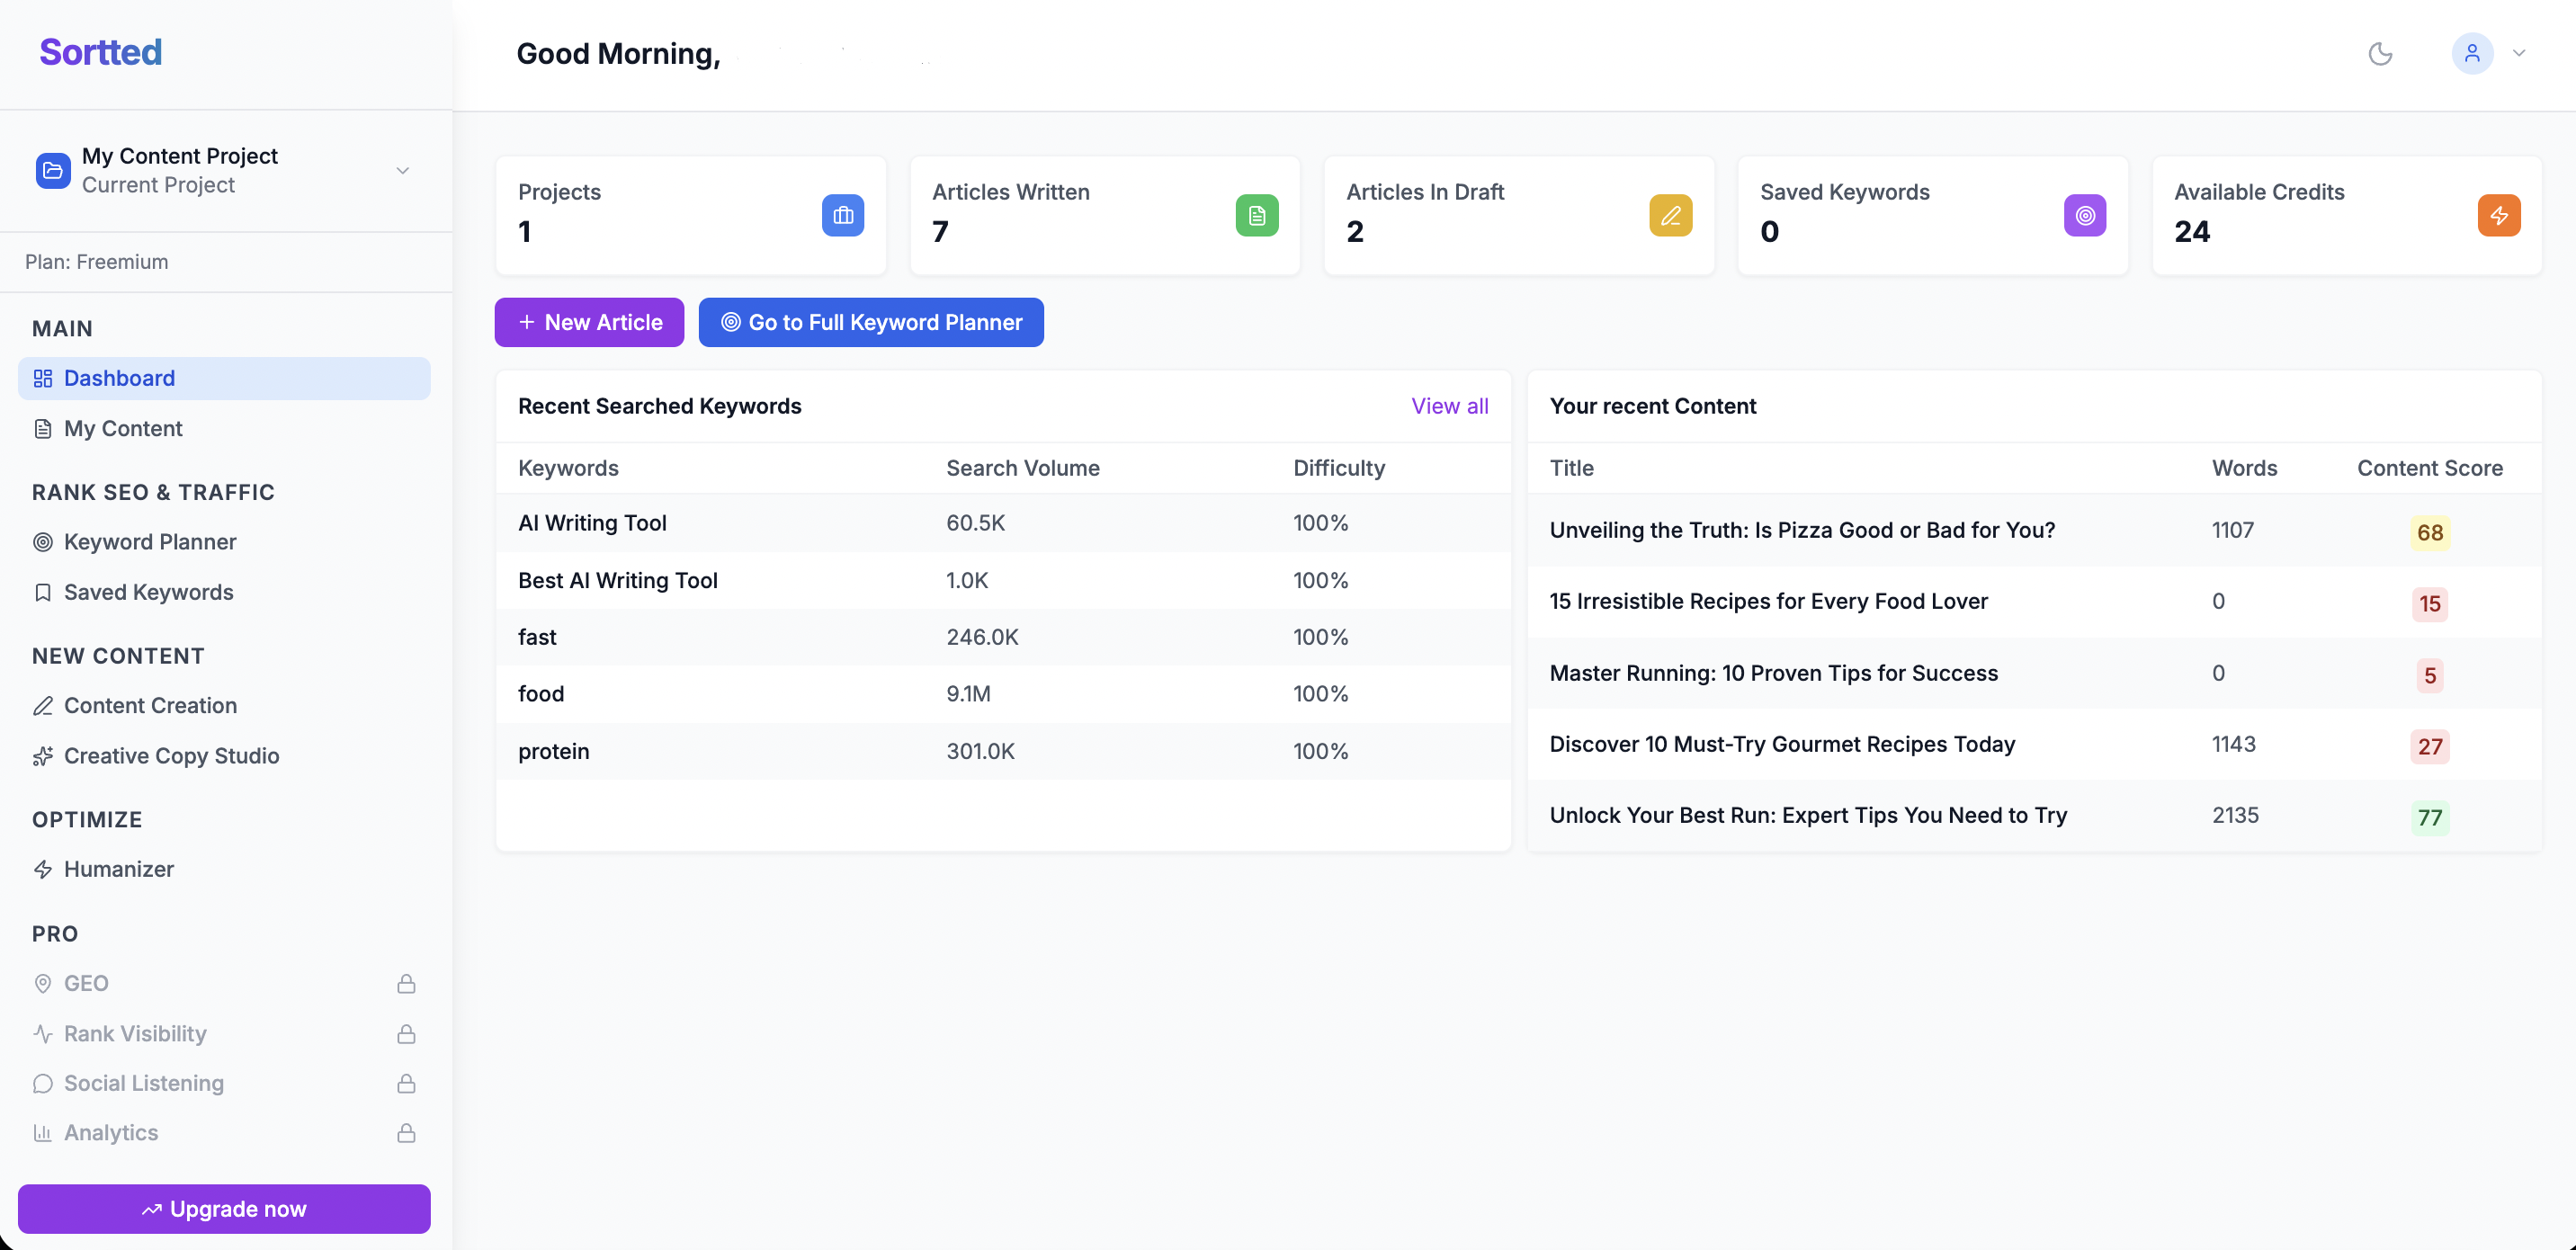Select Dashboard in the sidebar
This screenshot has width=2576, height=1250.
pos(224,378)
